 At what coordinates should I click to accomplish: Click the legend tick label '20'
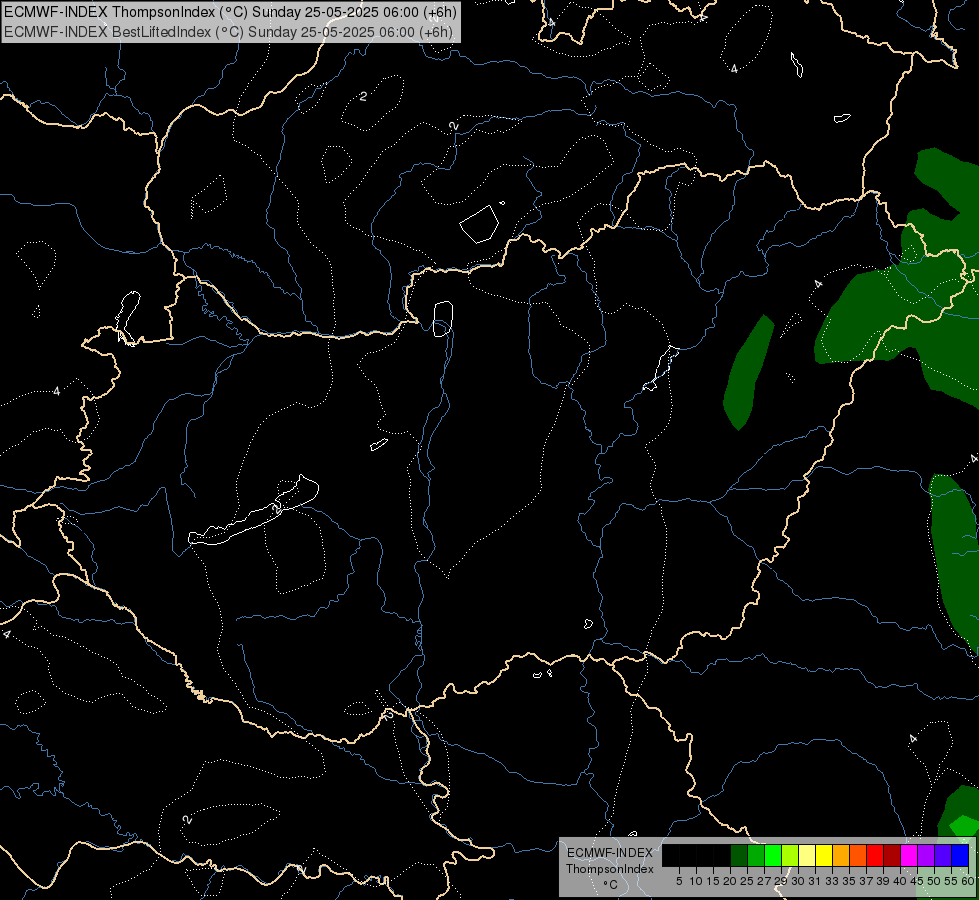[x=730, y=881]
